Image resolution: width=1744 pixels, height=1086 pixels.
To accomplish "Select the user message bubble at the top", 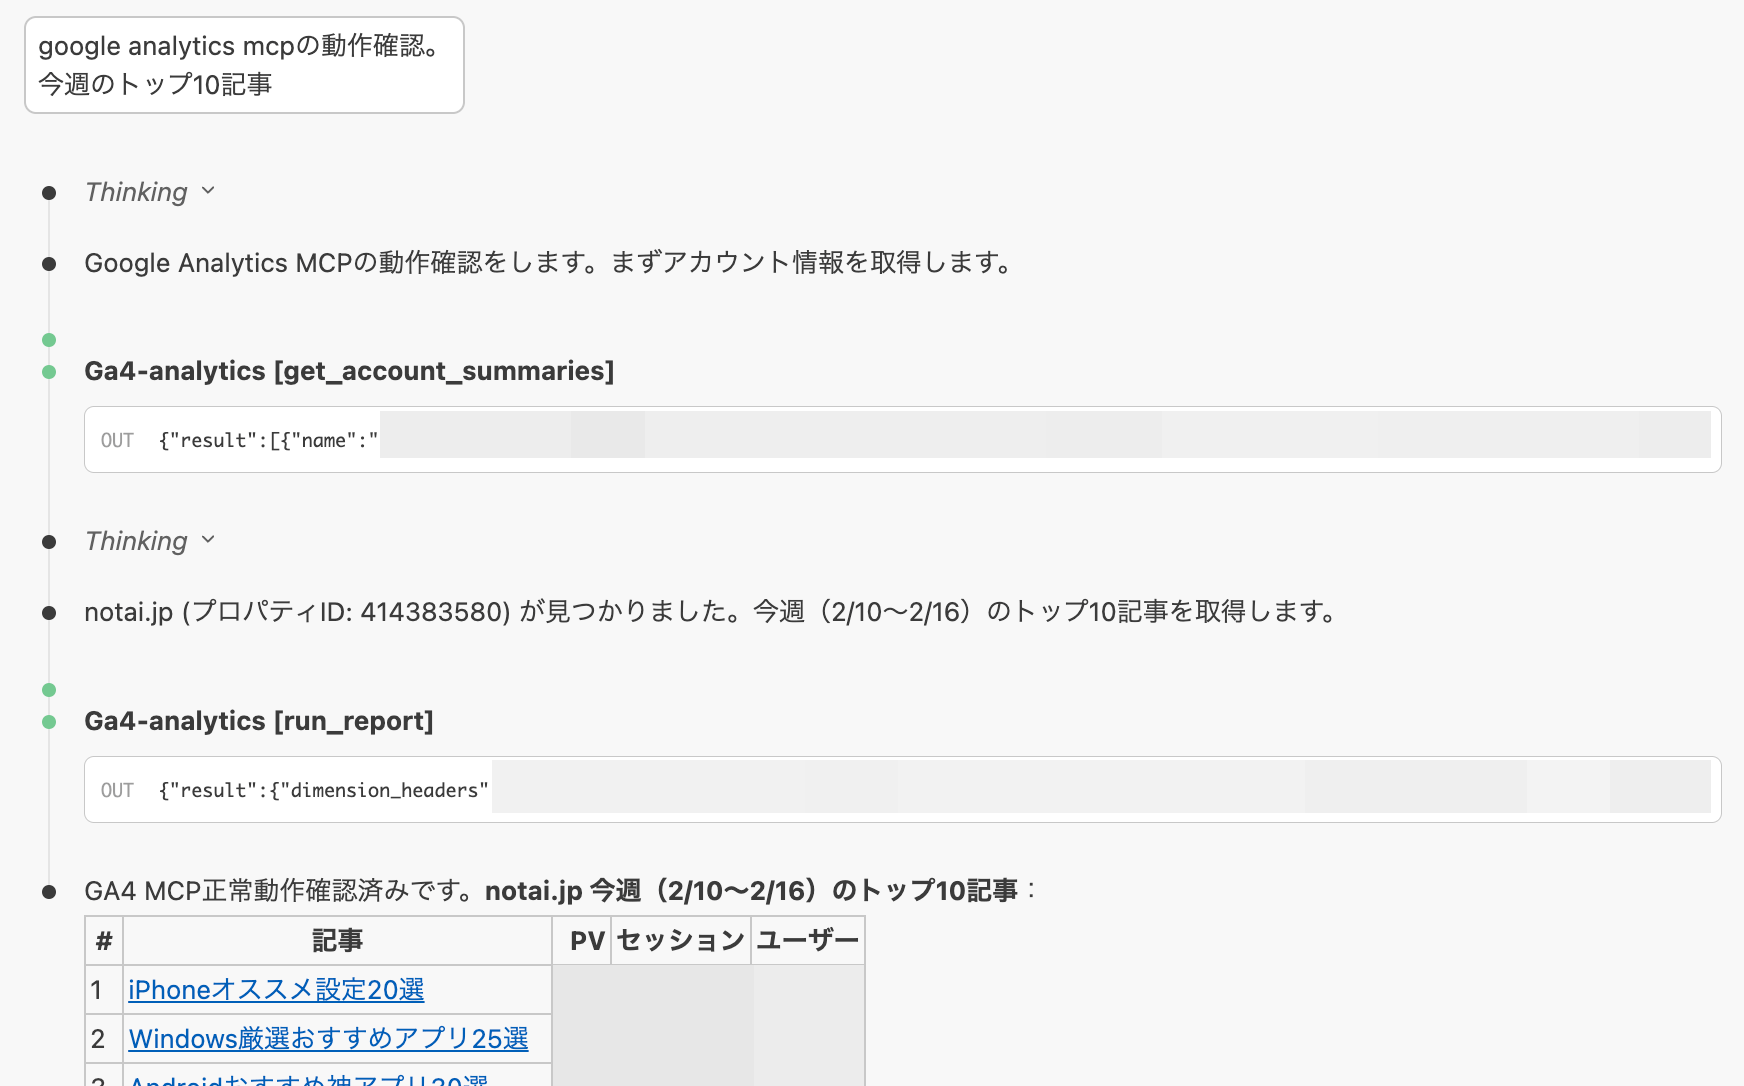I will click(243, 64).
